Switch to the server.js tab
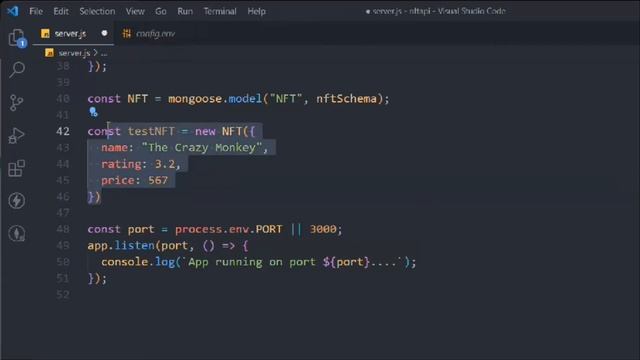This screenshot has width=640, height=360. pyautogui.click(x=73, y=33)
